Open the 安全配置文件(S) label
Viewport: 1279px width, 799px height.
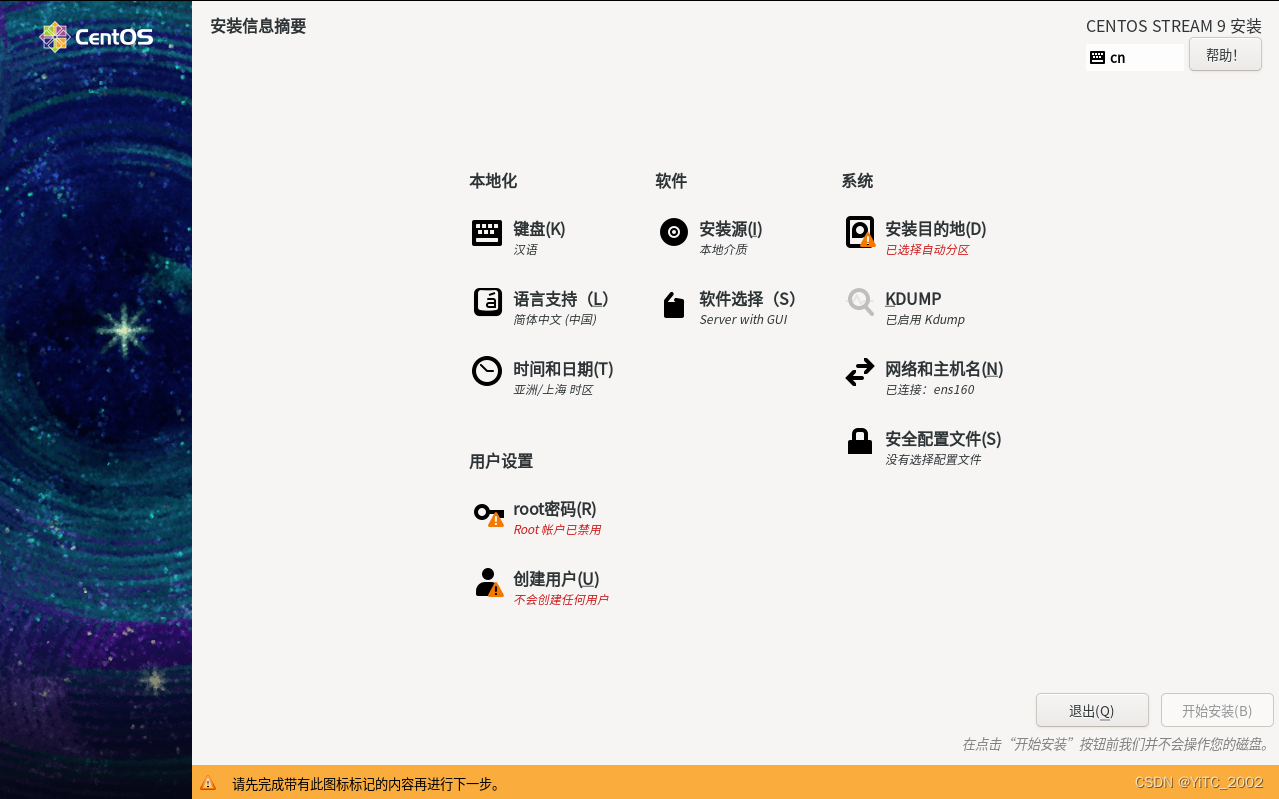[943, 439]
